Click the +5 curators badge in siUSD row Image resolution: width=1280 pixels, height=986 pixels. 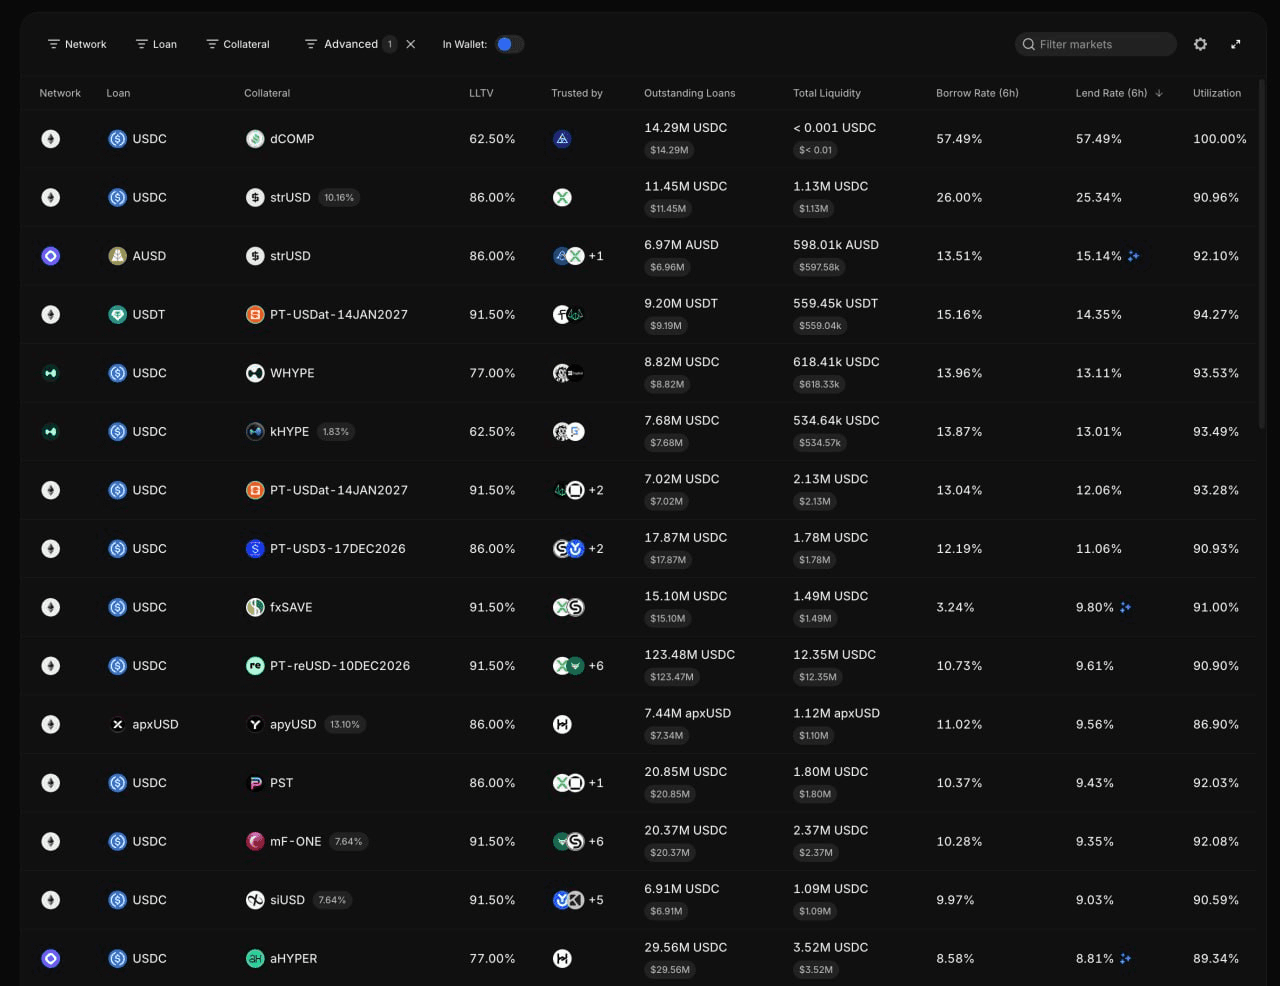tap(596, 900)
